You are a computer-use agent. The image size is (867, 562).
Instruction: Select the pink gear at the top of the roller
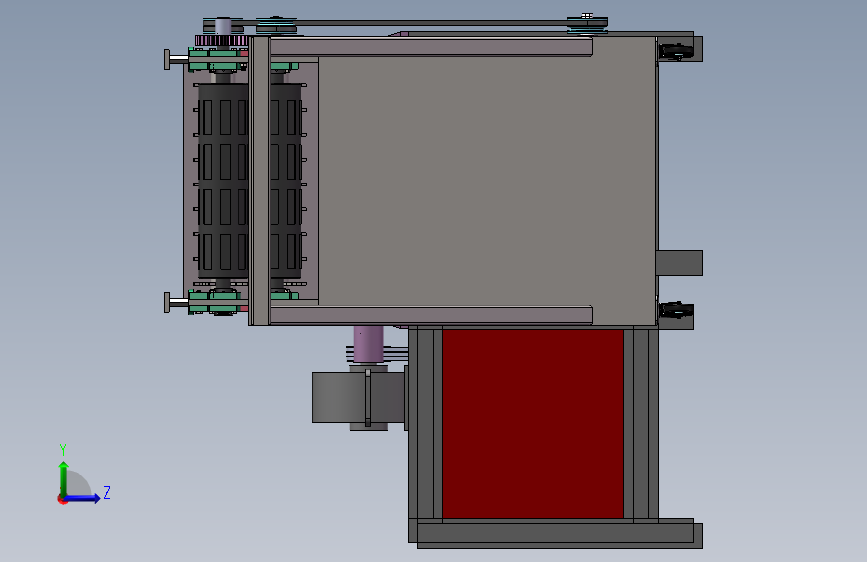point(221,40)
